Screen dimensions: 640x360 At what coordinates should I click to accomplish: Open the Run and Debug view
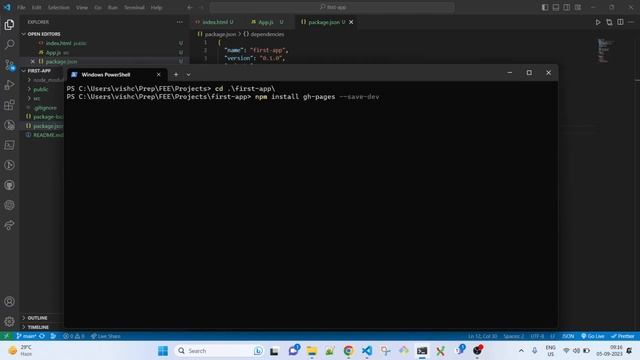coord(9,84)
